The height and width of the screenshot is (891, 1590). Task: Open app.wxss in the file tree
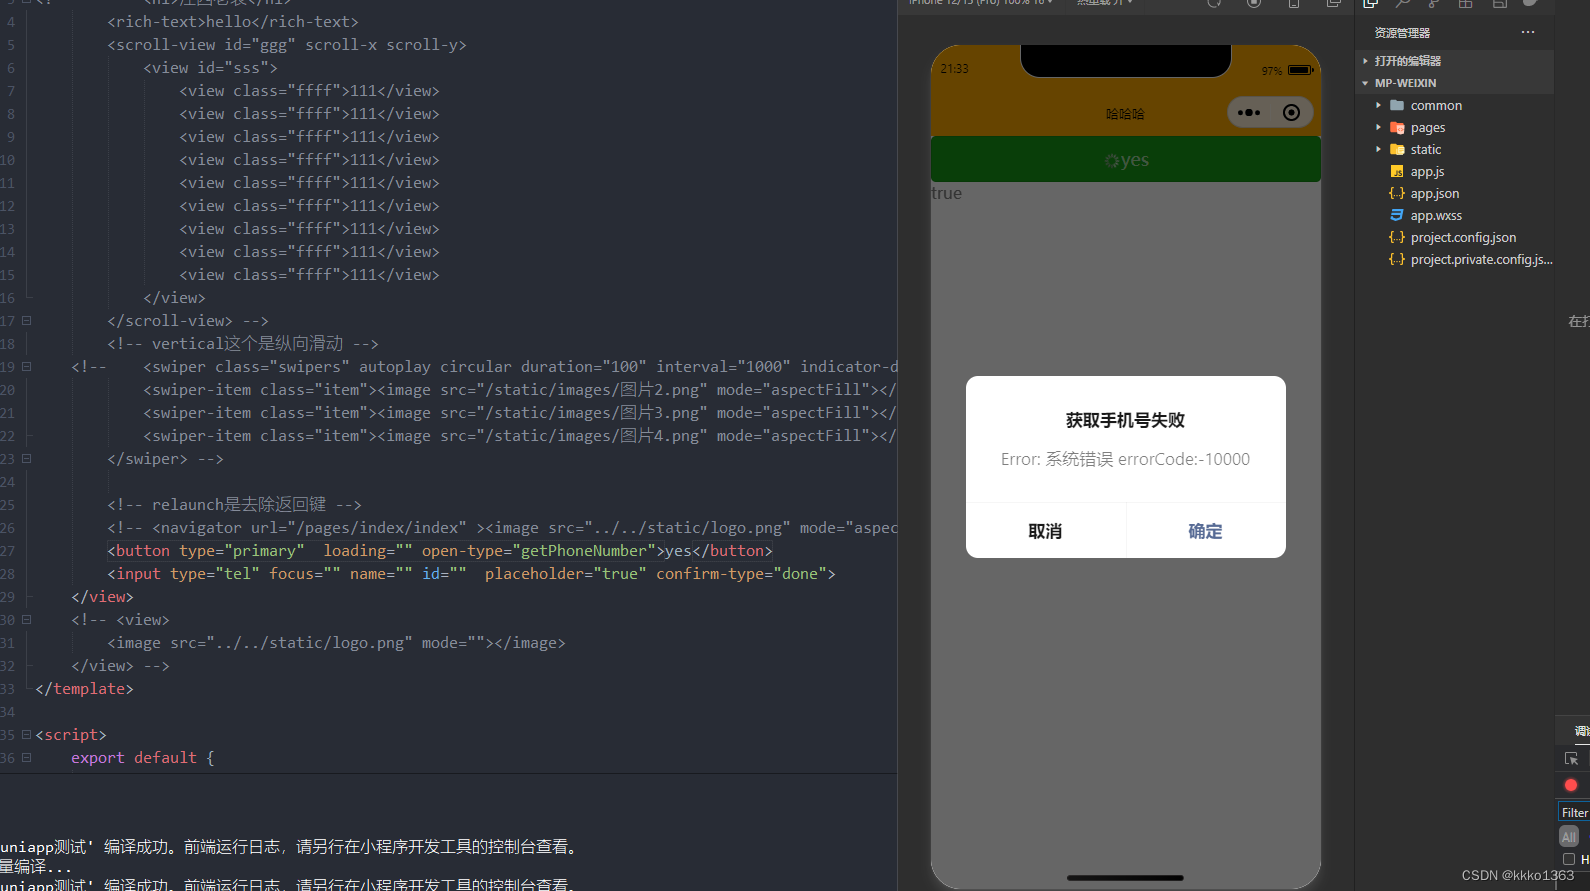[1436, 215]
